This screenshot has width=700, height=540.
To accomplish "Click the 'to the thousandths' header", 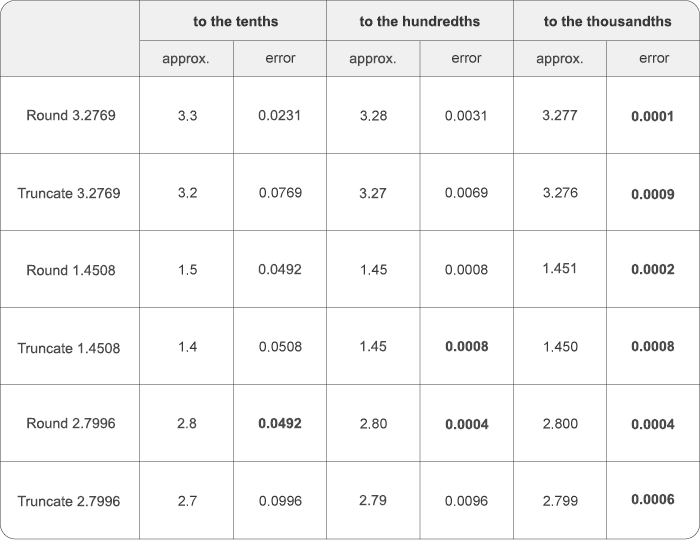I will (606, 21).
